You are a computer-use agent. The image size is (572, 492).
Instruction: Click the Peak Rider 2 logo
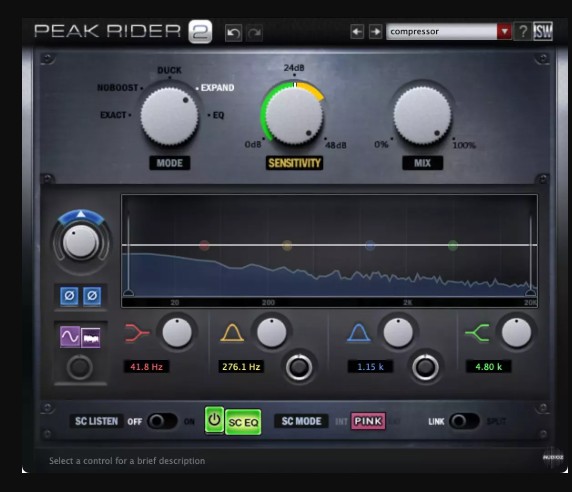123,32
